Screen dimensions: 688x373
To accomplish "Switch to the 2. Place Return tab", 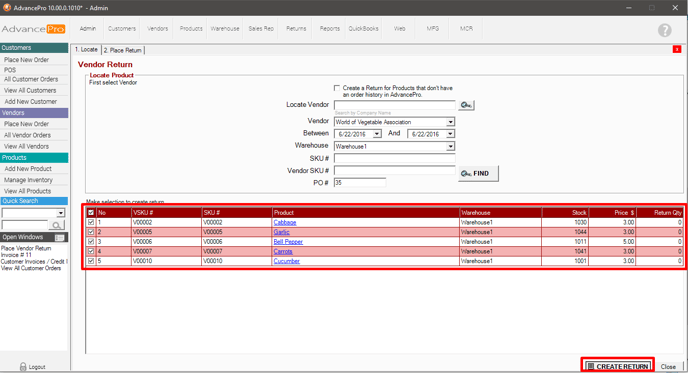I will pos(123,50).
